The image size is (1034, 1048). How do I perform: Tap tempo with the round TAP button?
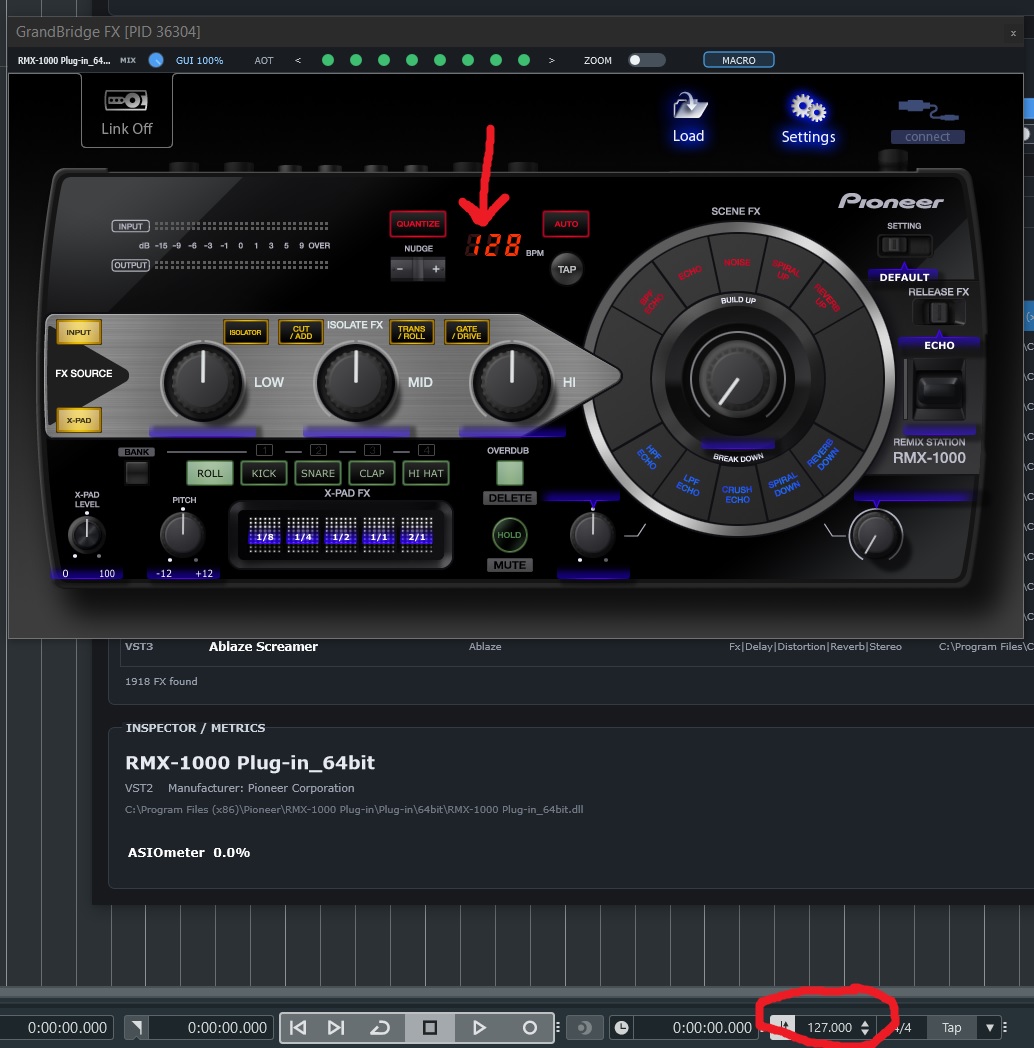tap(567, 269)
